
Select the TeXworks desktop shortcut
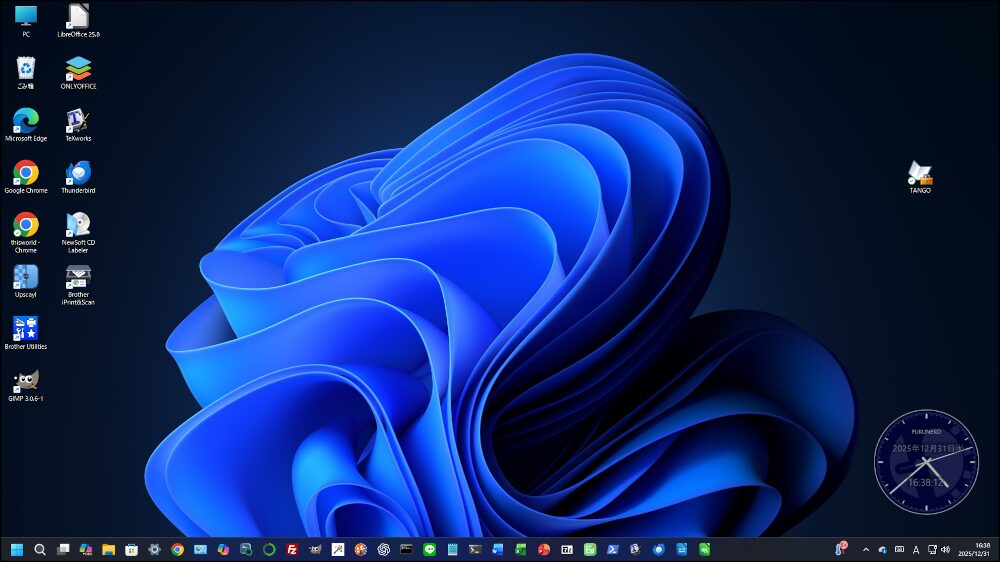(x=78, y=121)
